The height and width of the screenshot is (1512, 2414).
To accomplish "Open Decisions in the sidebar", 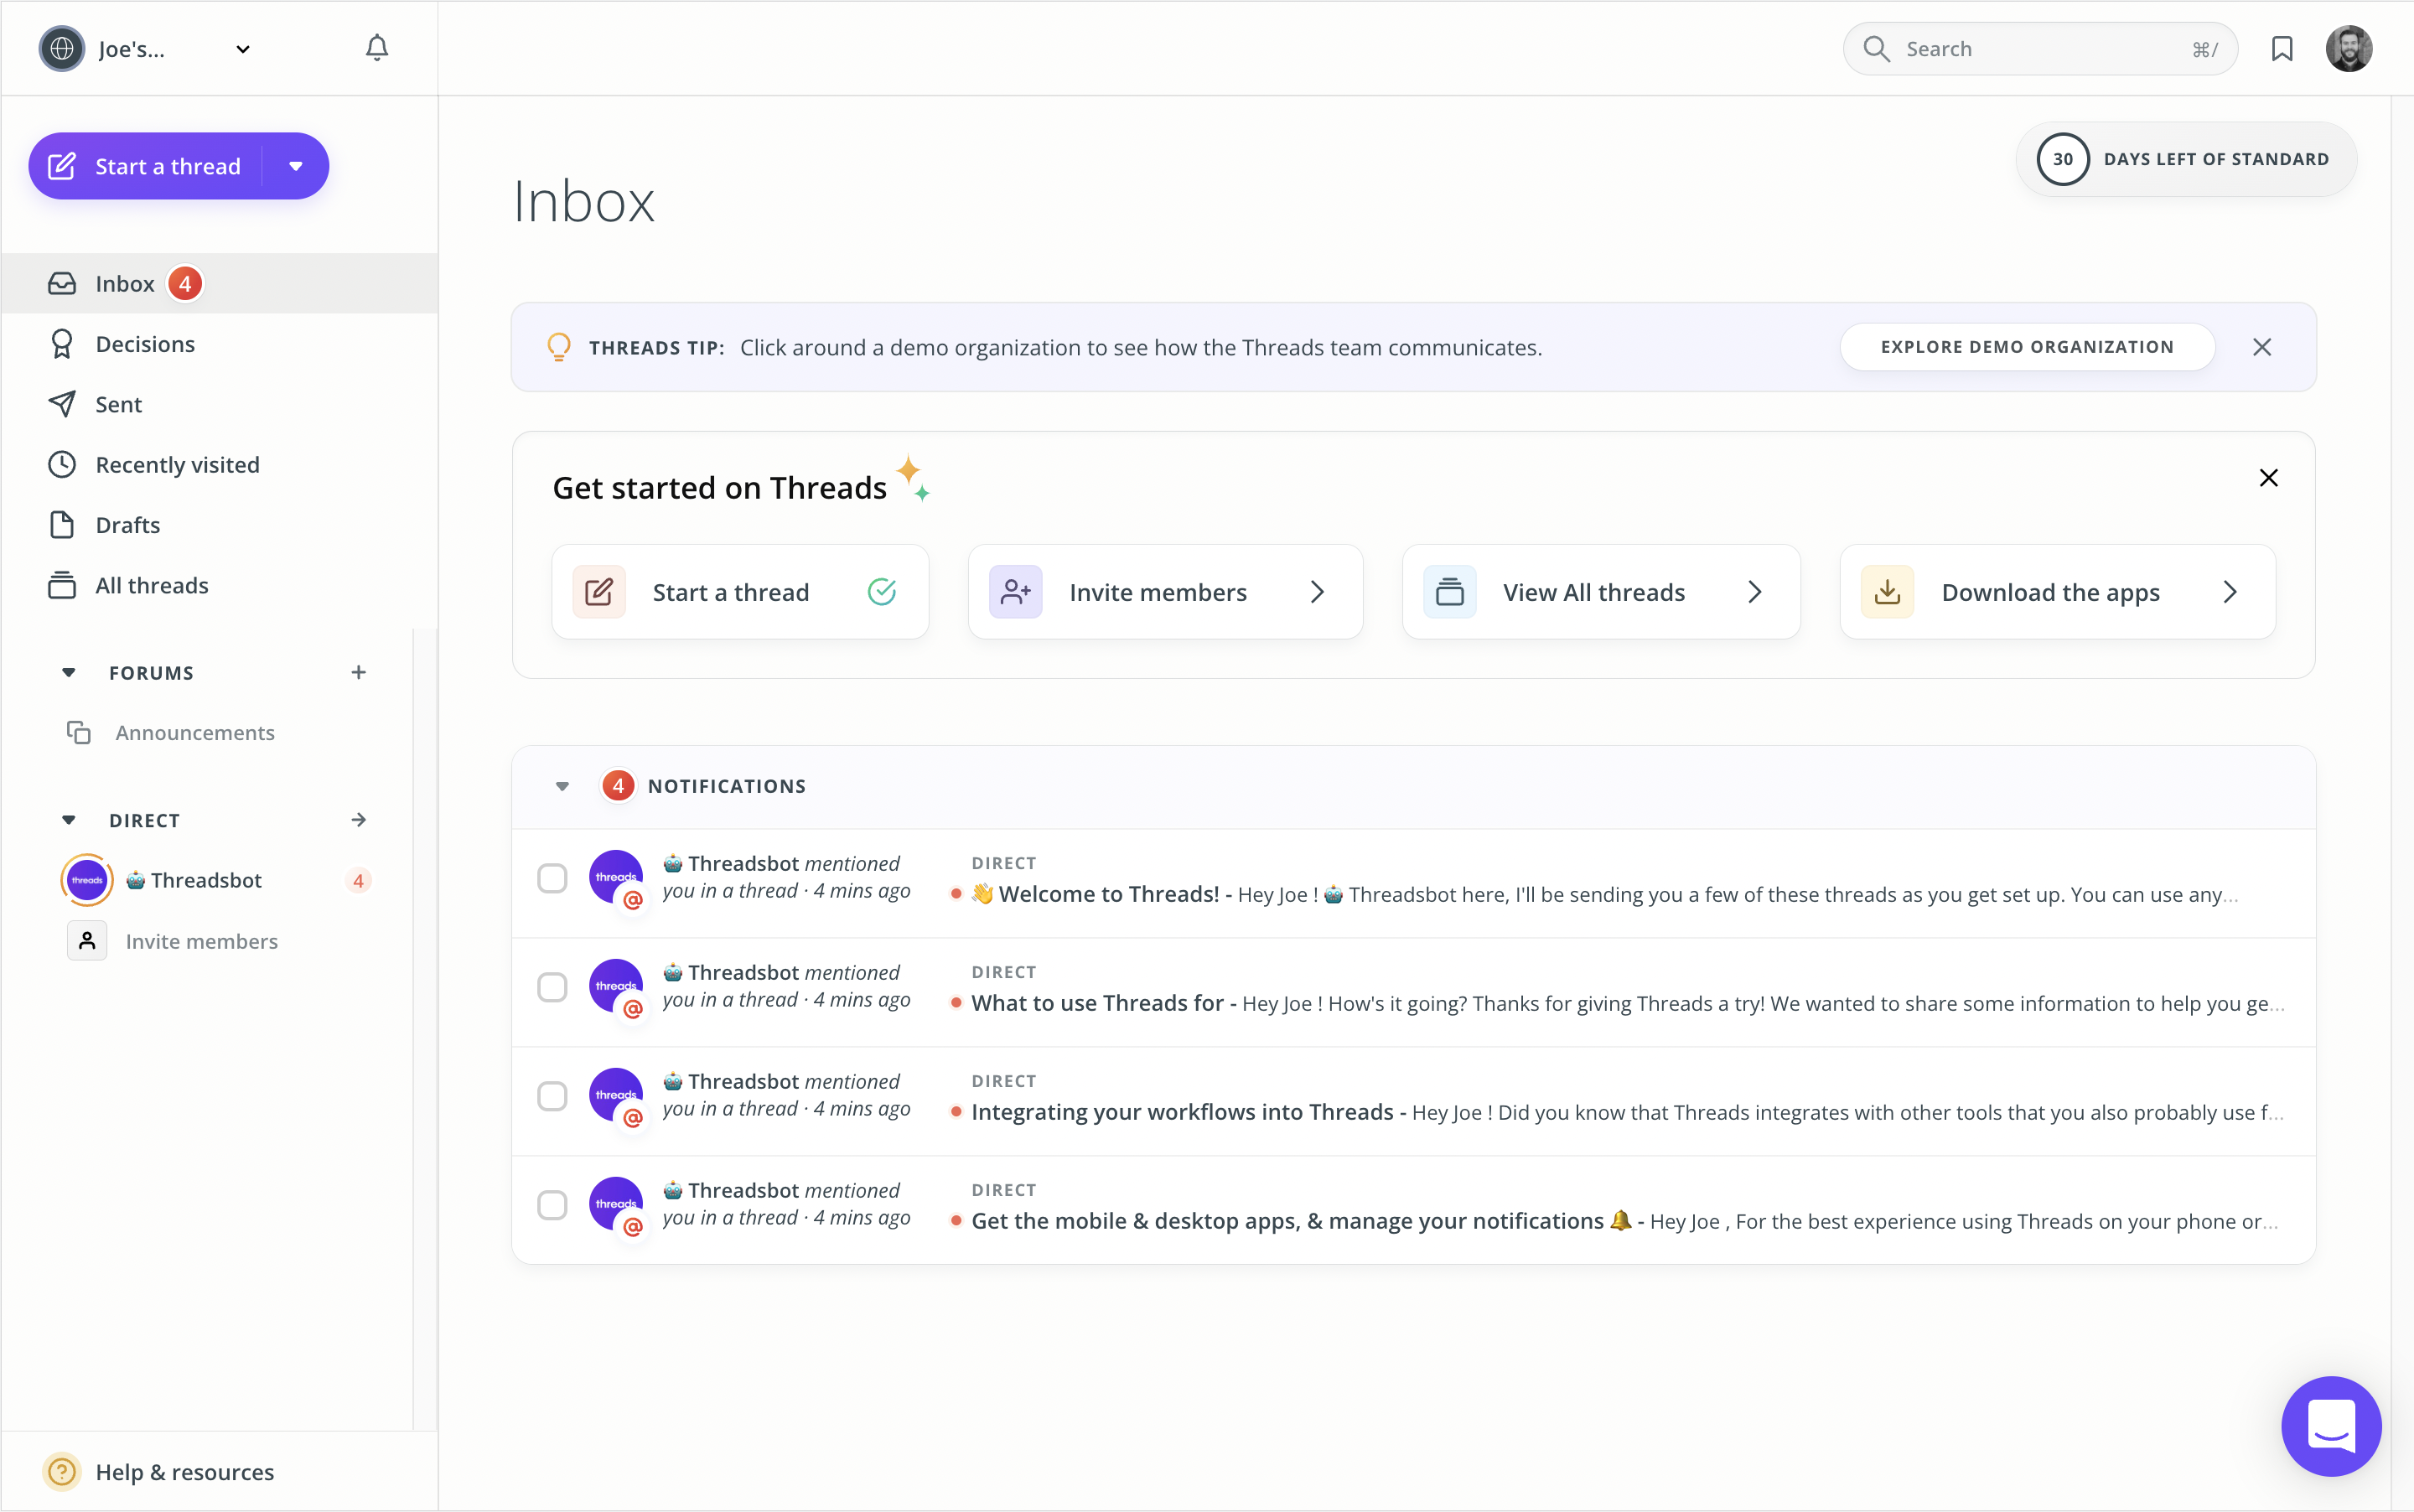I will pos(145,344).
